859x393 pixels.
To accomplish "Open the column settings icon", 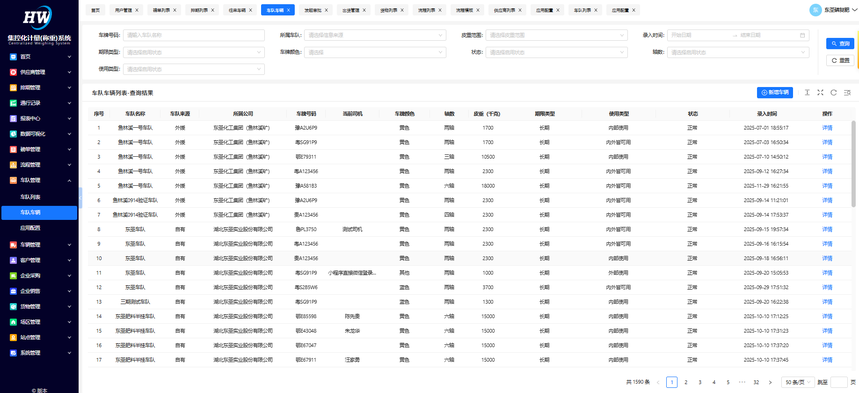I will [x=847, y=93].
